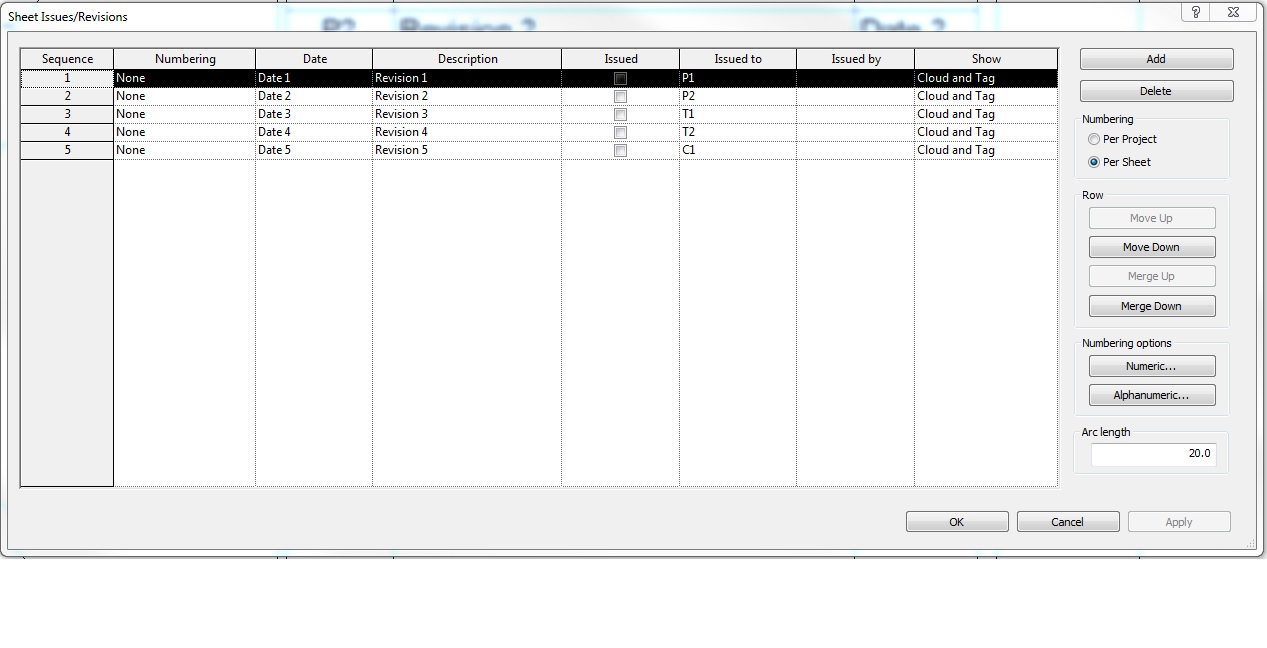
Task: Open the dialog Help question mark icon
Action: coord(1196,12)
